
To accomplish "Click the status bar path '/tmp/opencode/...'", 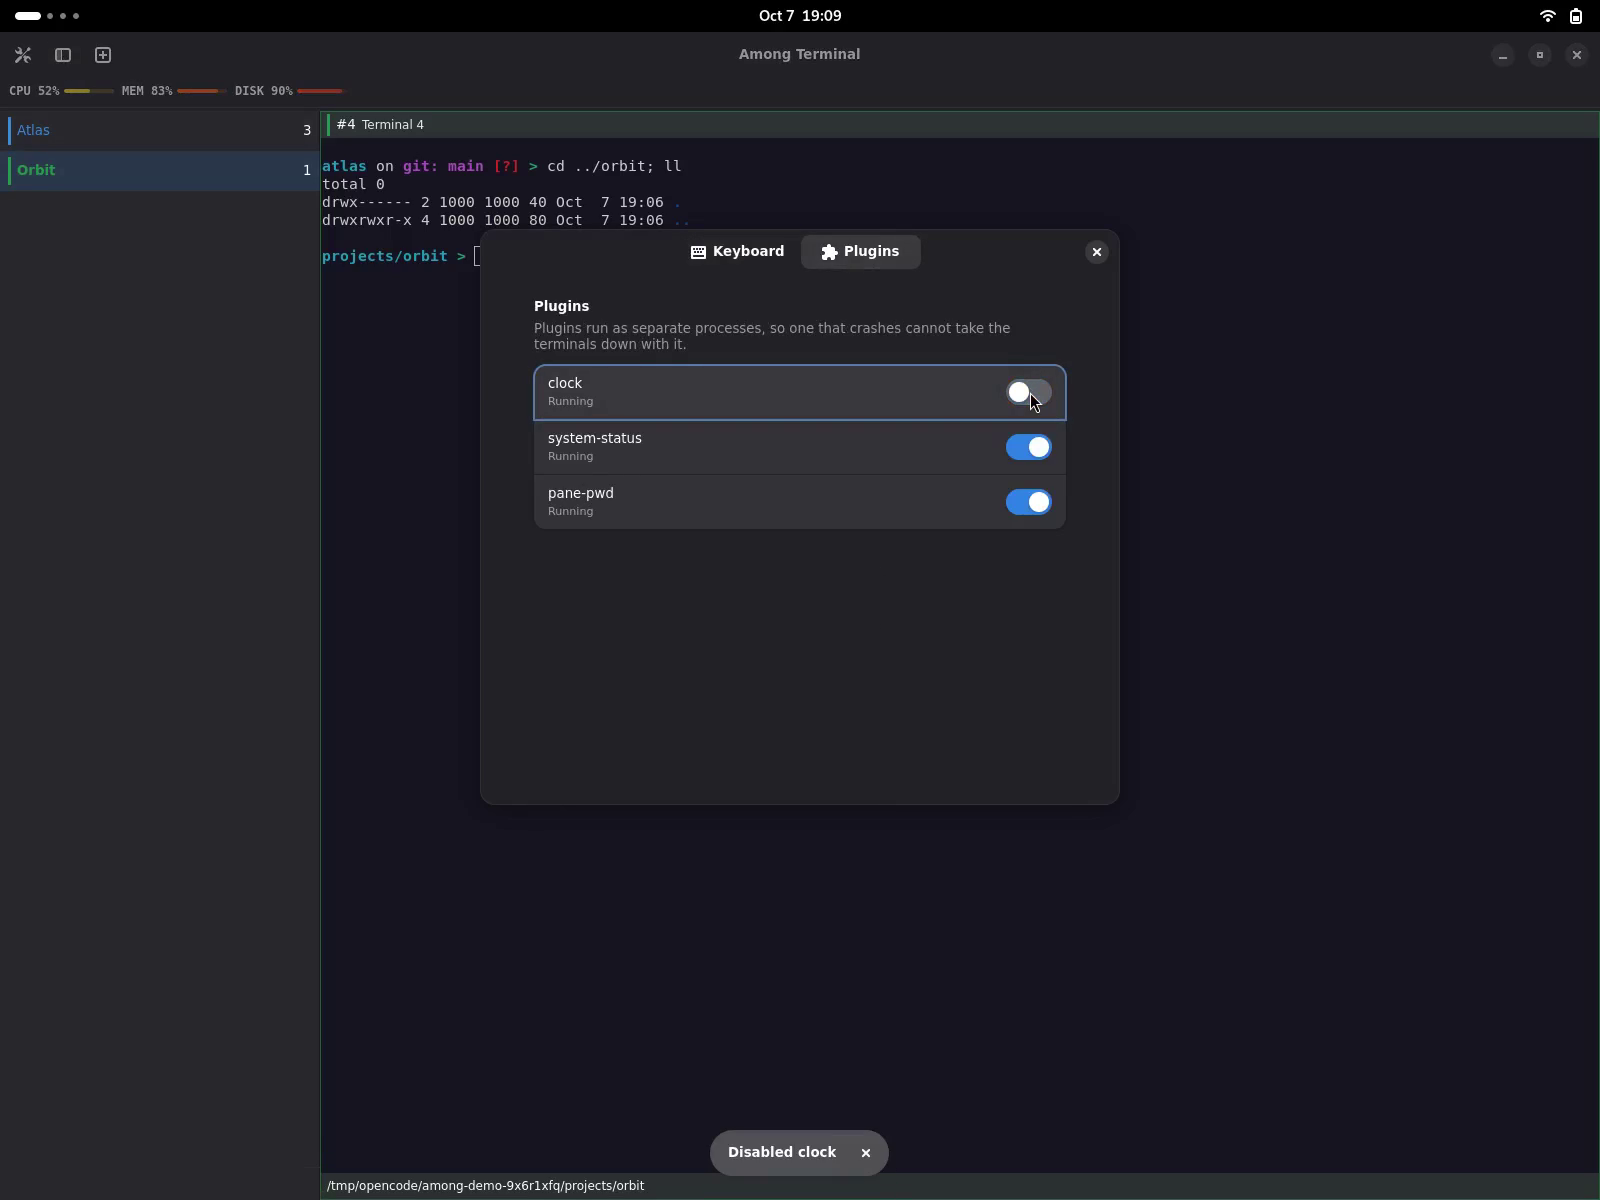I will [485, 1186].
